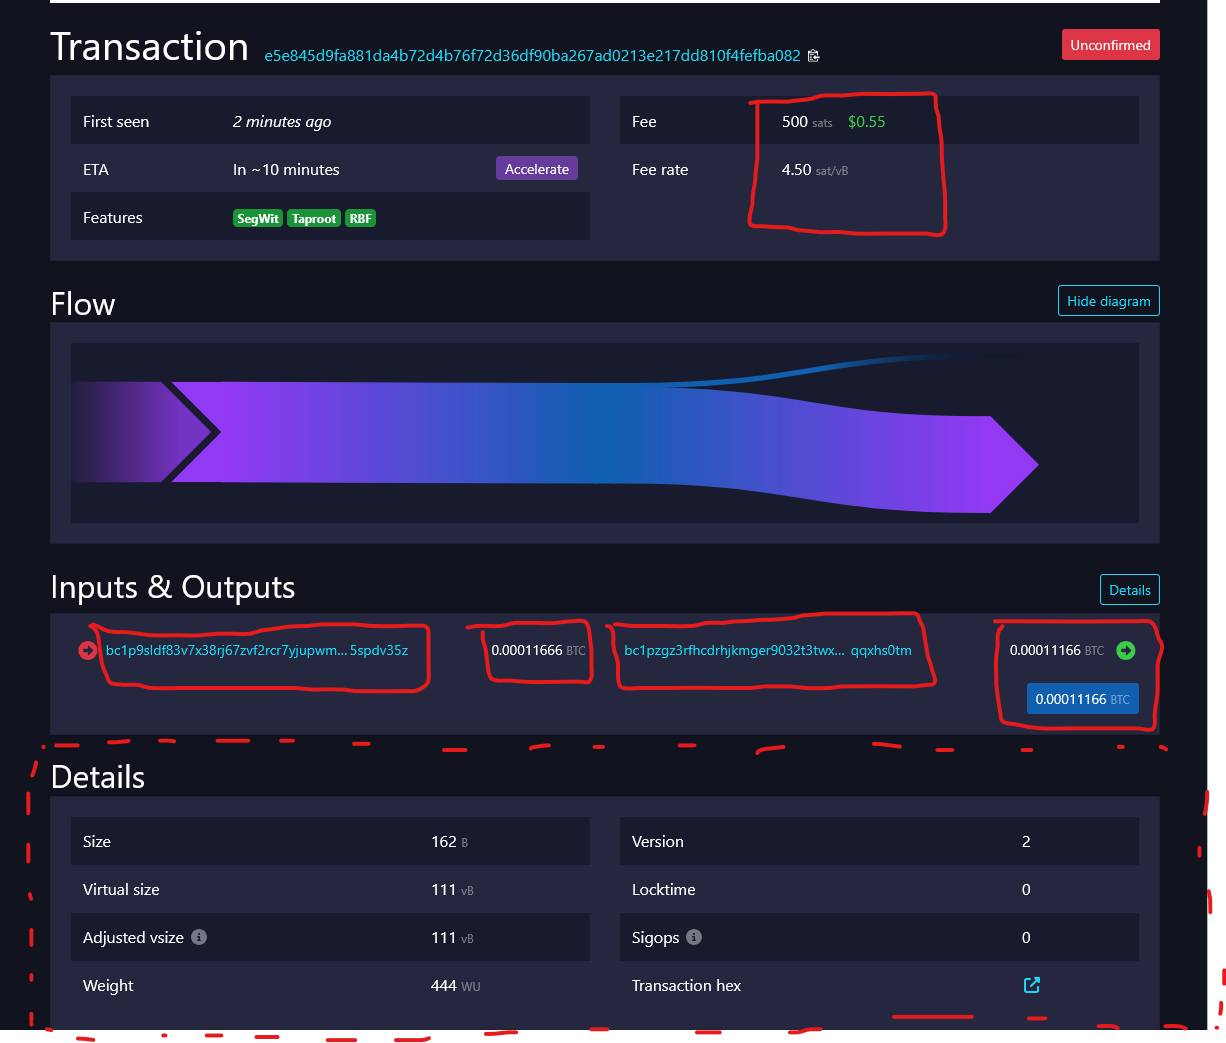Click the blue 0.00011166 BTC total button

click(x=1082, y=699)
